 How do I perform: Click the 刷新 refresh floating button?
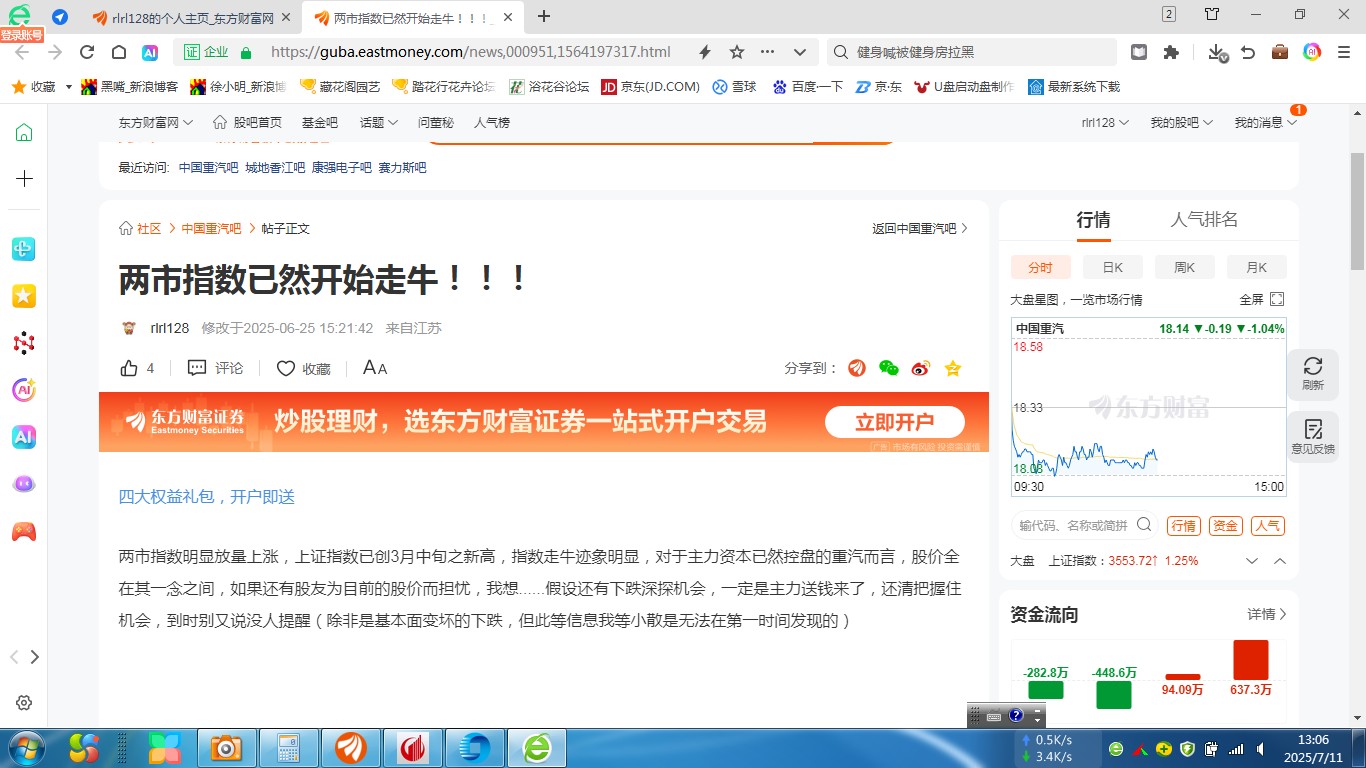(x=1313, y=374)
